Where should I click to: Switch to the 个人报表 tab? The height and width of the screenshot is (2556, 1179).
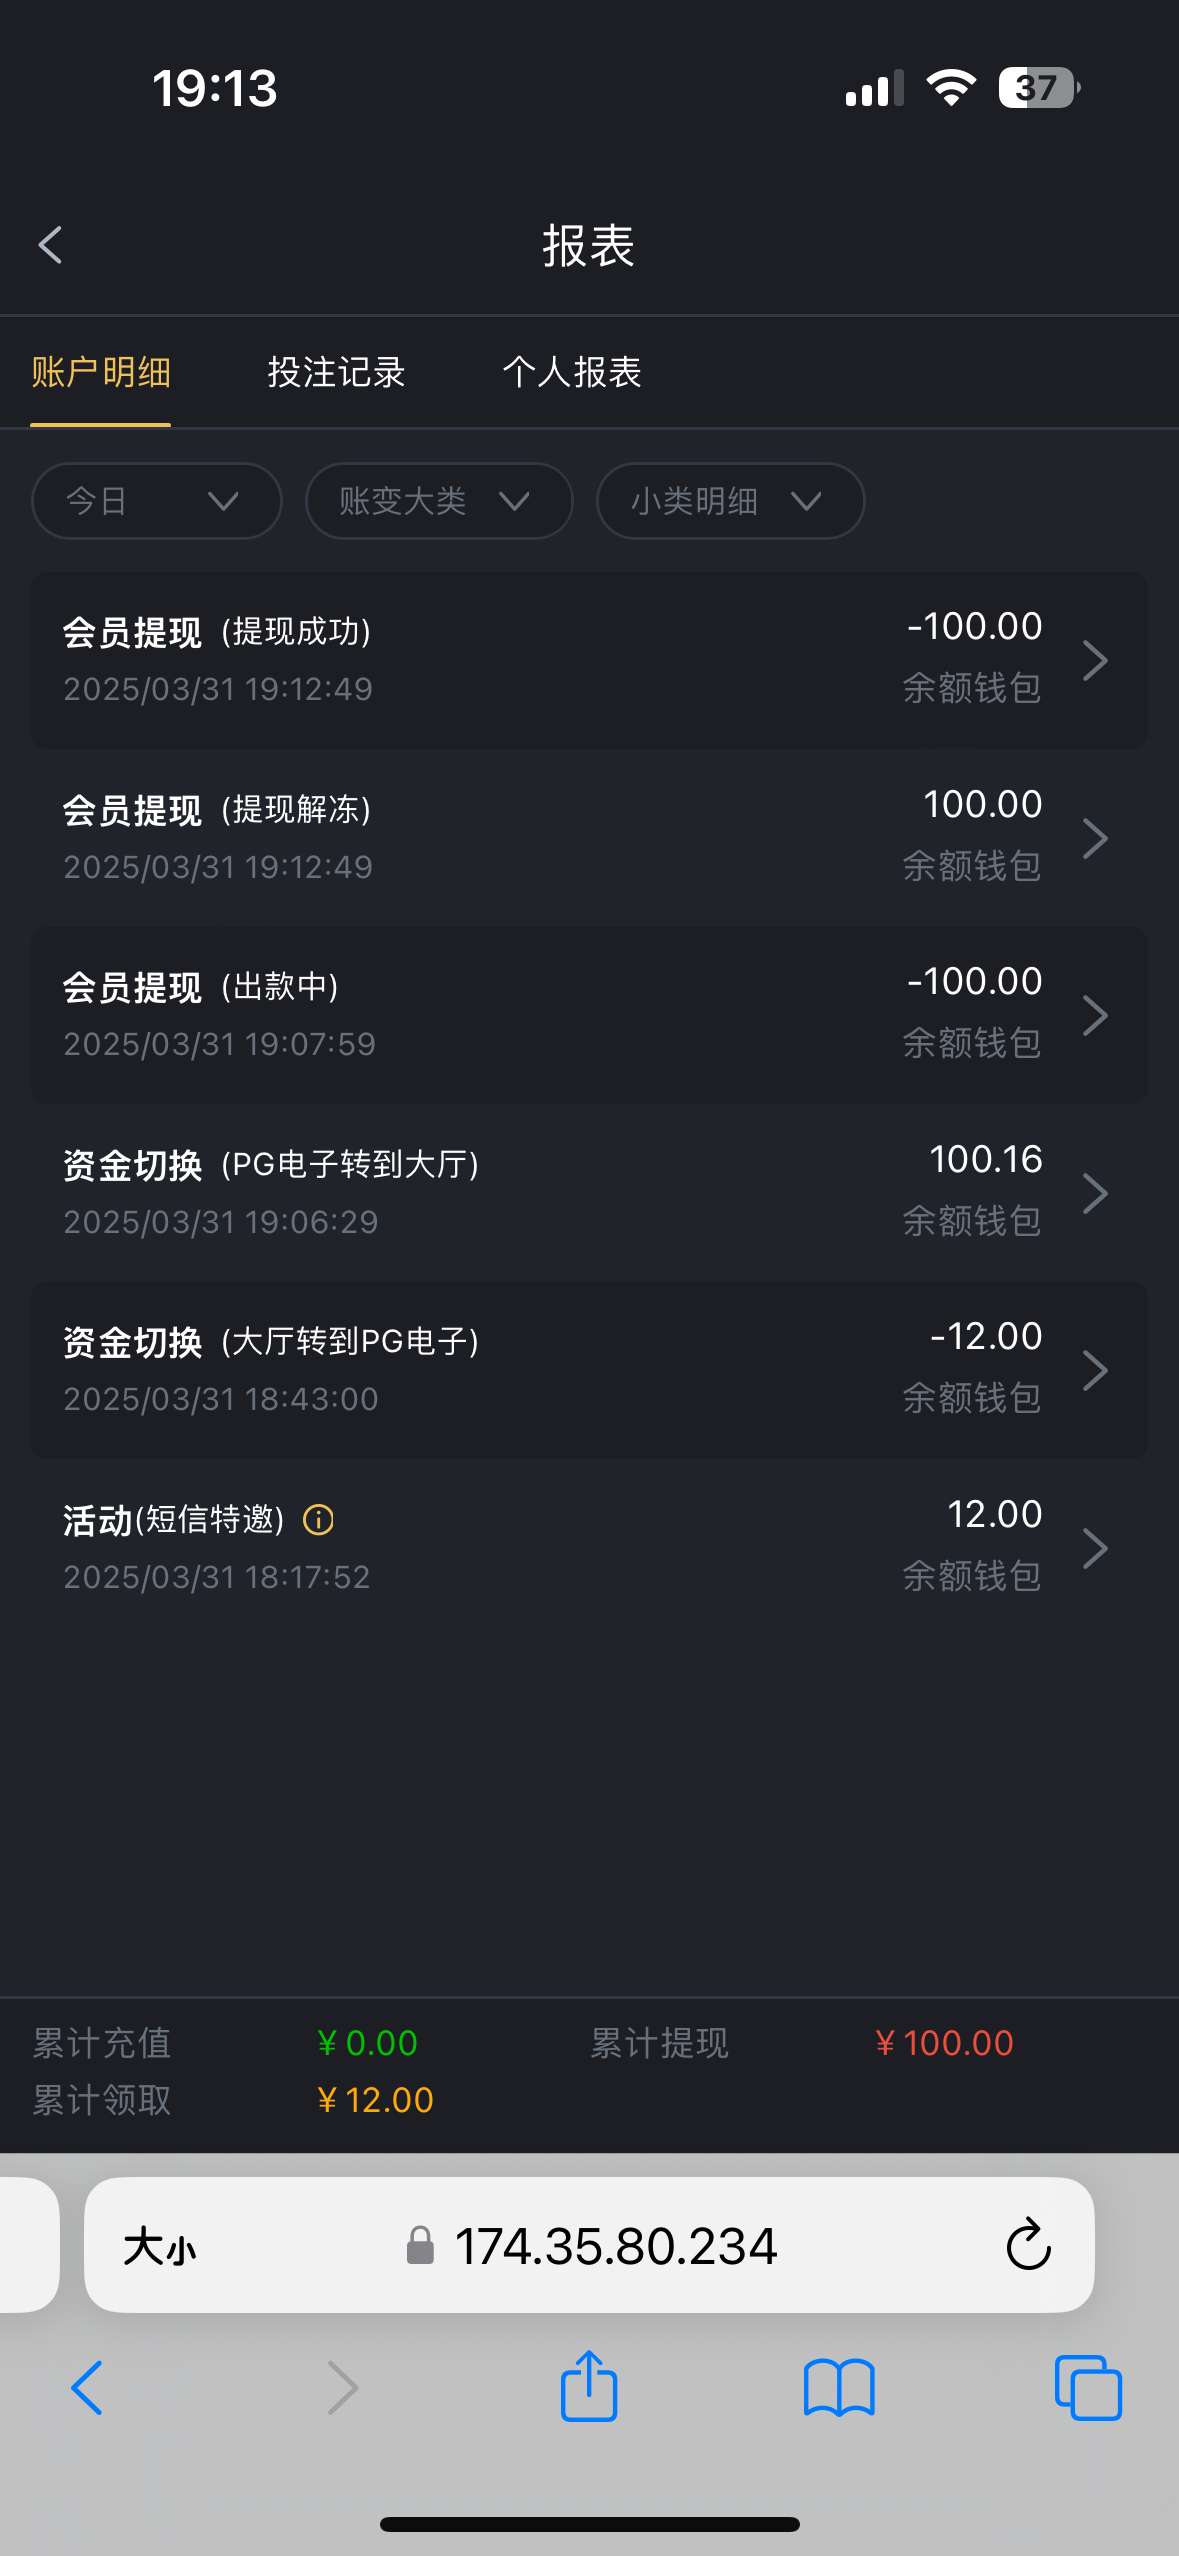(x=572, y=373)
